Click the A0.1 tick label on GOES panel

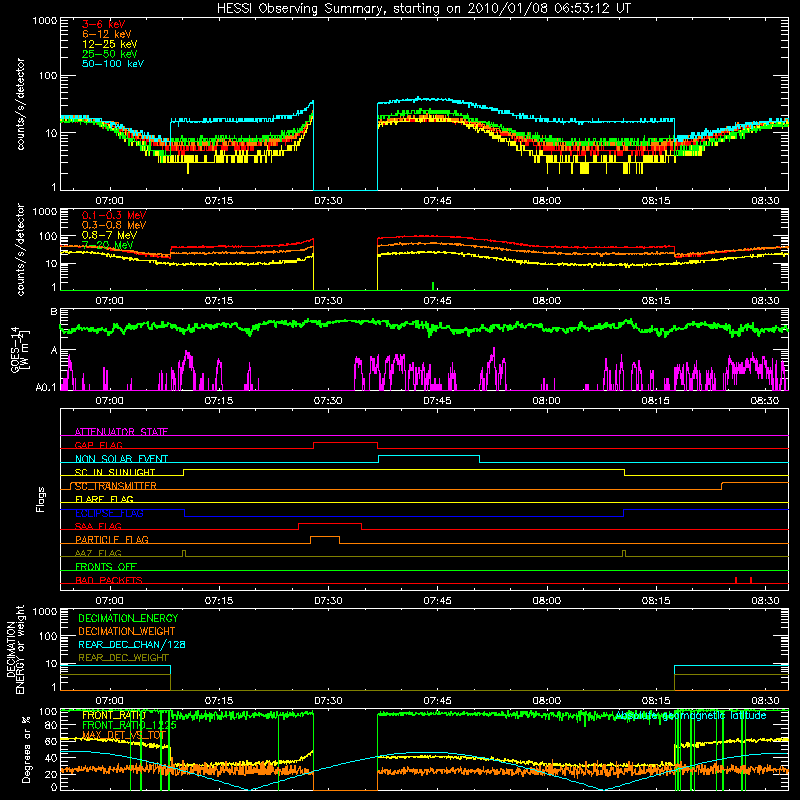pos(46,387)
